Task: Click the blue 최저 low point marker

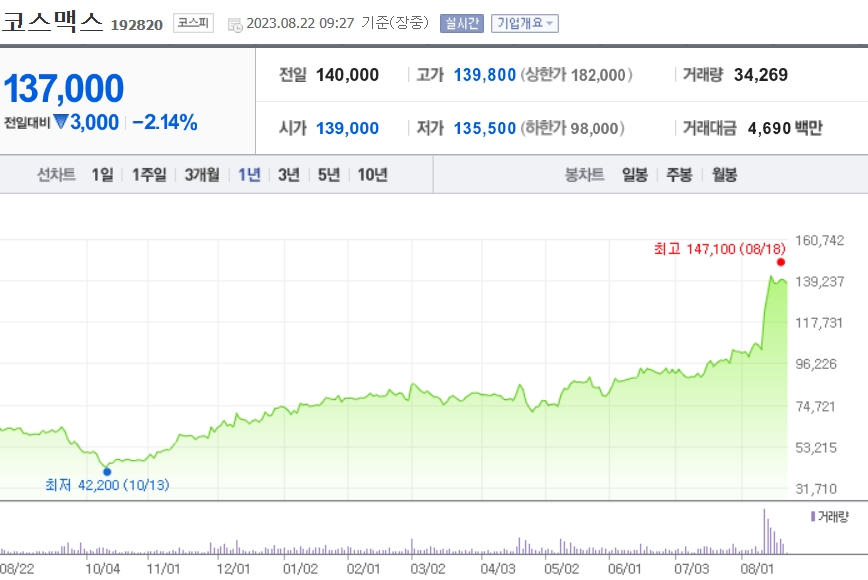Action: coord(107,472)
